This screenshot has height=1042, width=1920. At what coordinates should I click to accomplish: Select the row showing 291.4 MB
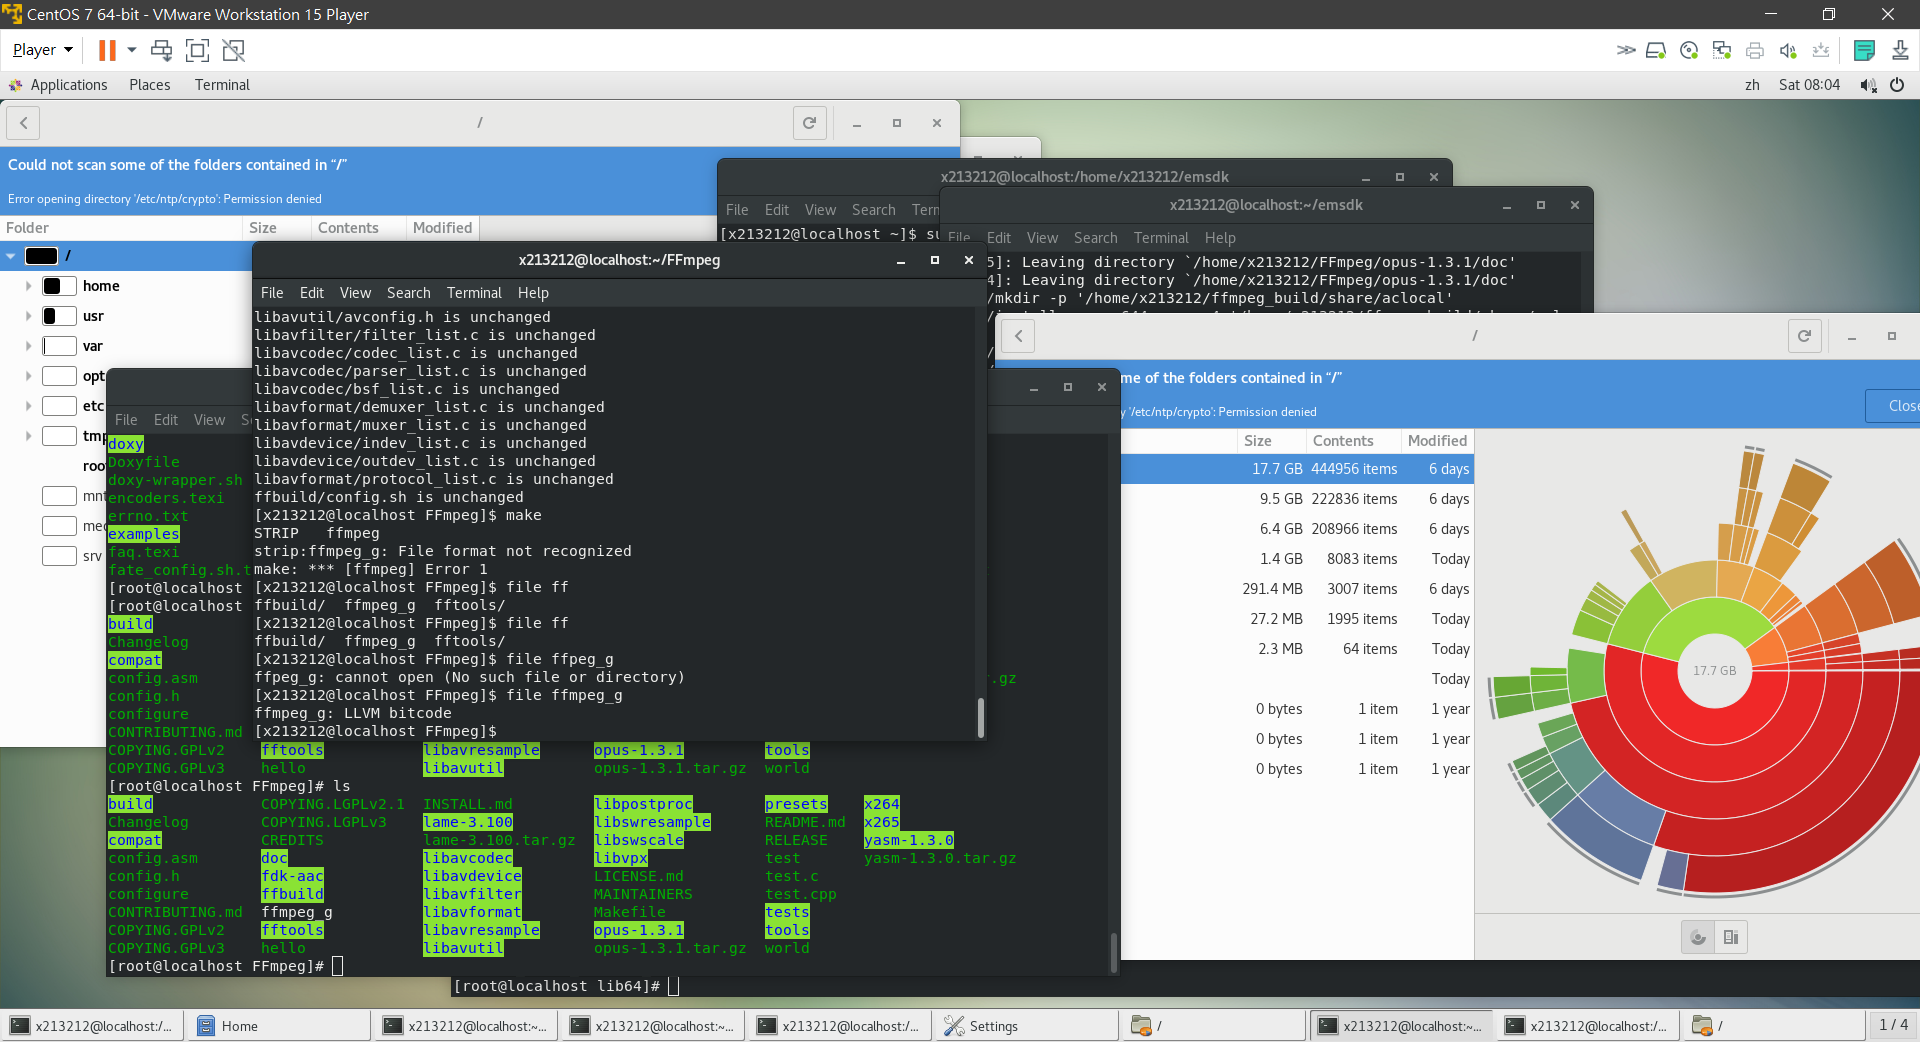pyautogui.click(x=1296, y=589)
